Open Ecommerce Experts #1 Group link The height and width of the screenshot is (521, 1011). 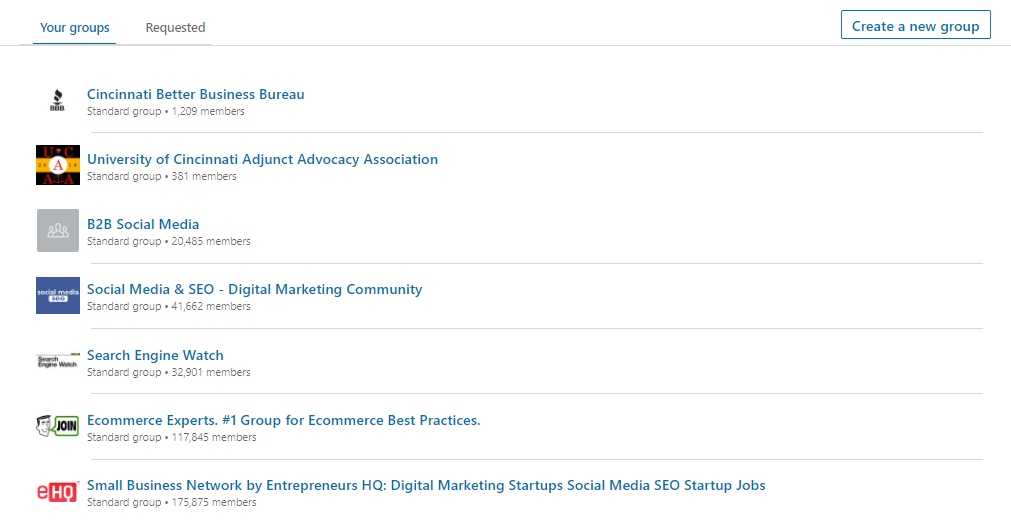[284, 420]
